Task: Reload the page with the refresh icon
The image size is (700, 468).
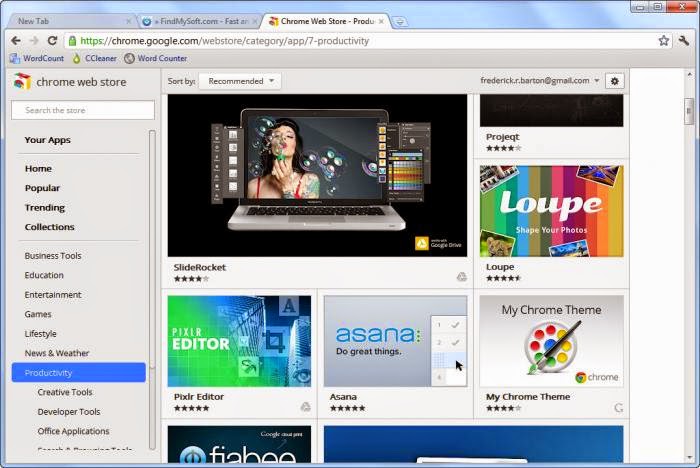Action: pyautogui.click(x=52, y=41)
